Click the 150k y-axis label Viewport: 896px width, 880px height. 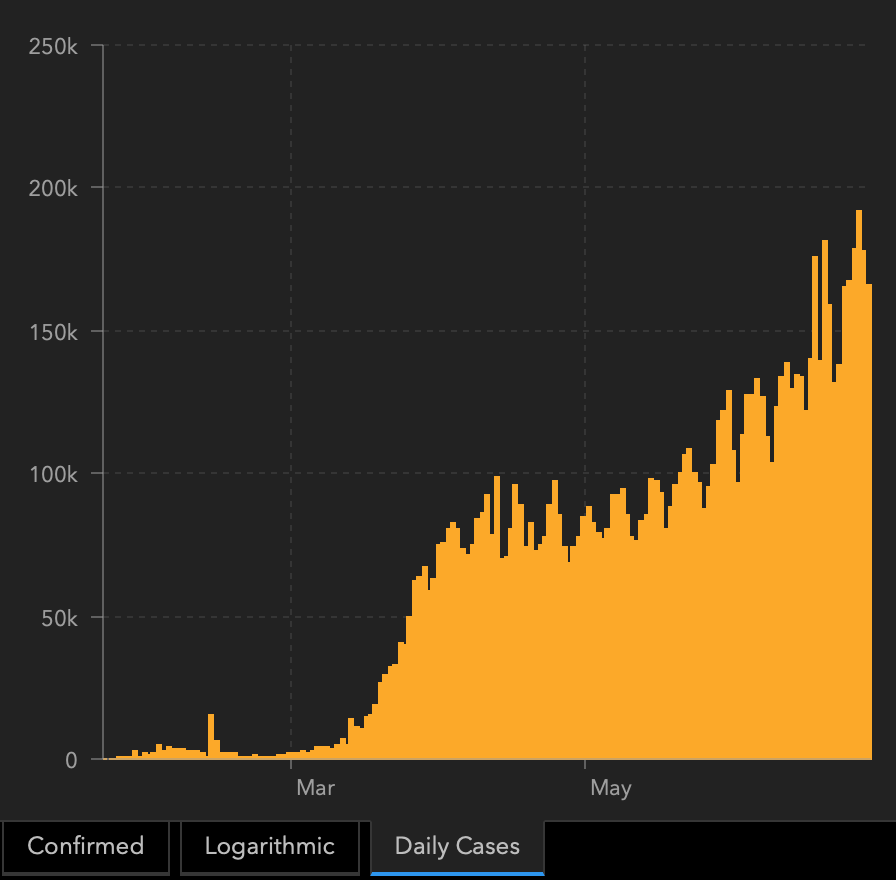tap(53, 332)
